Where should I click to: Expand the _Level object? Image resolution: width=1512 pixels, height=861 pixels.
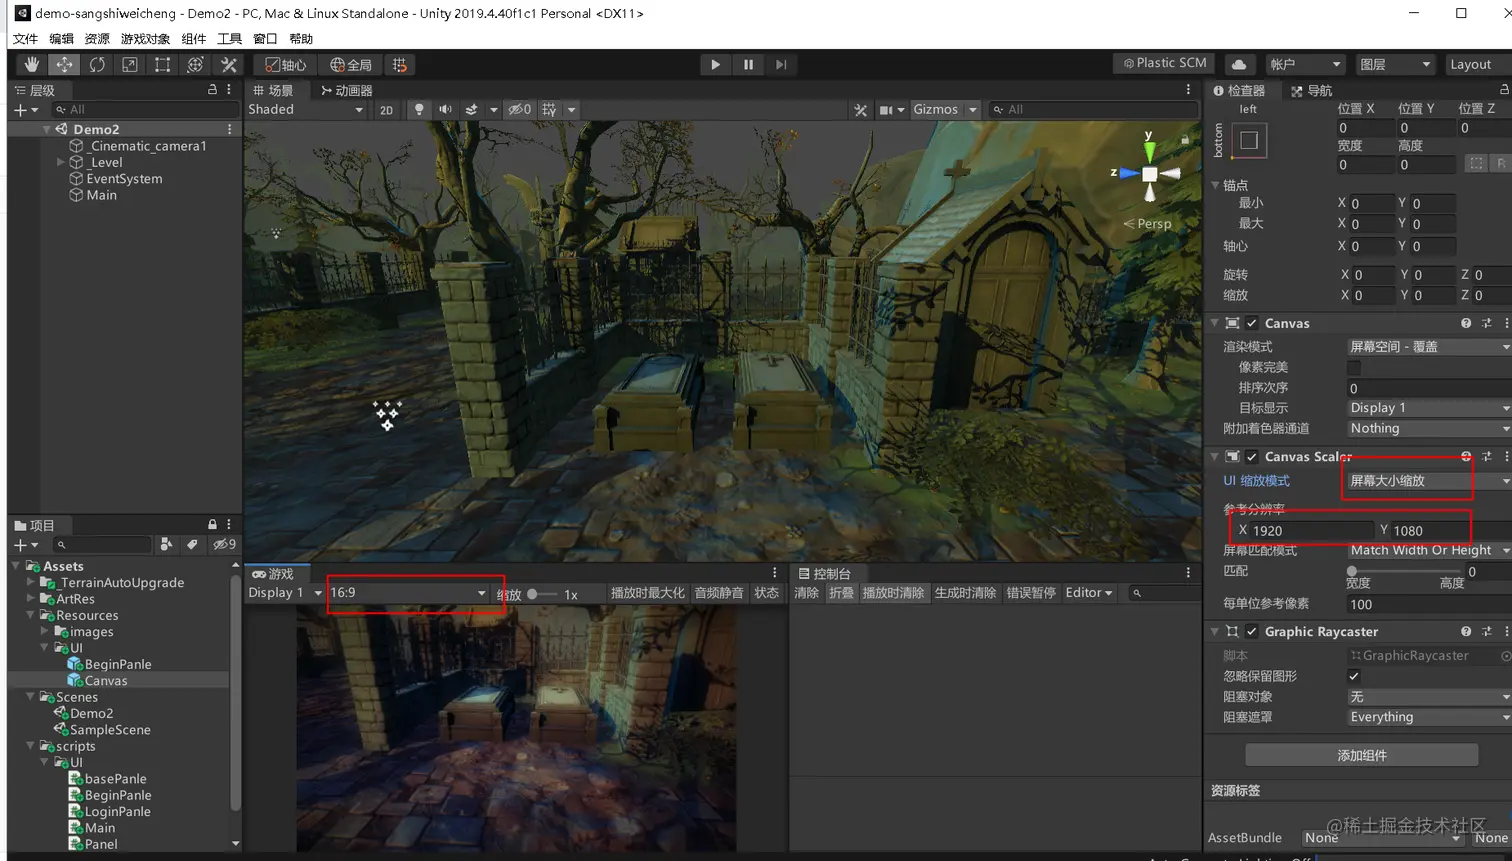tap(61, 162)
